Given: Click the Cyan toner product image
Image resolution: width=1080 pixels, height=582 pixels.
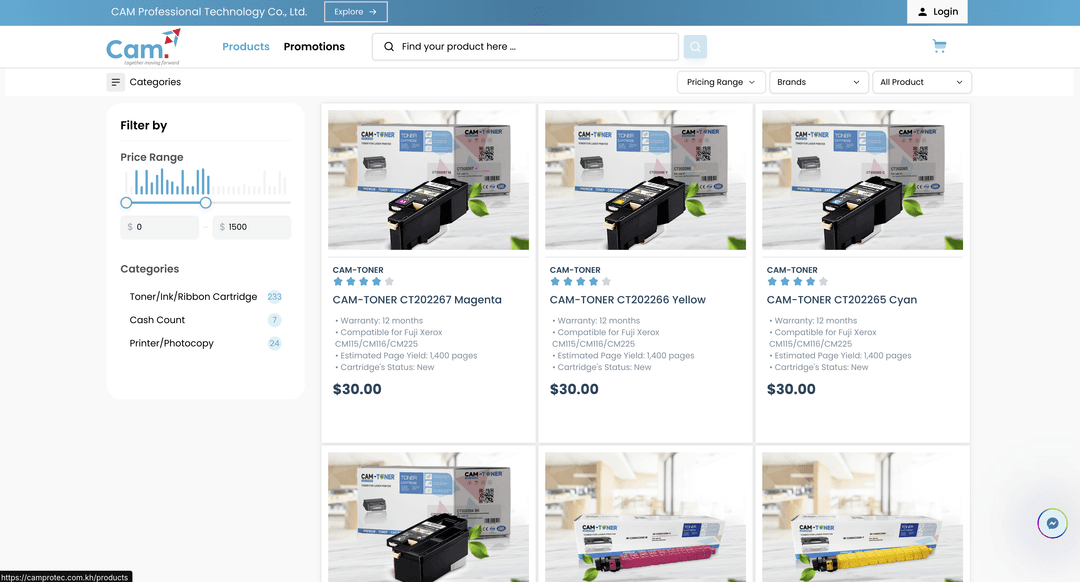Looking at the screenshot, I should (862, 180).
